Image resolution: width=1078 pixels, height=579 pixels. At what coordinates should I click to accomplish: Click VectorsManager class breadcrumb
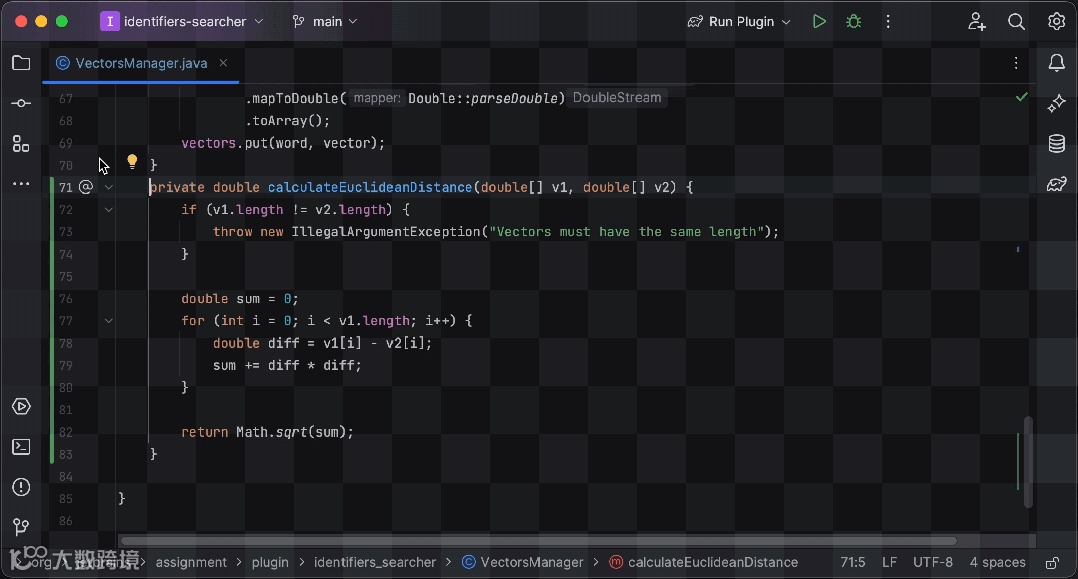point(522,562)
